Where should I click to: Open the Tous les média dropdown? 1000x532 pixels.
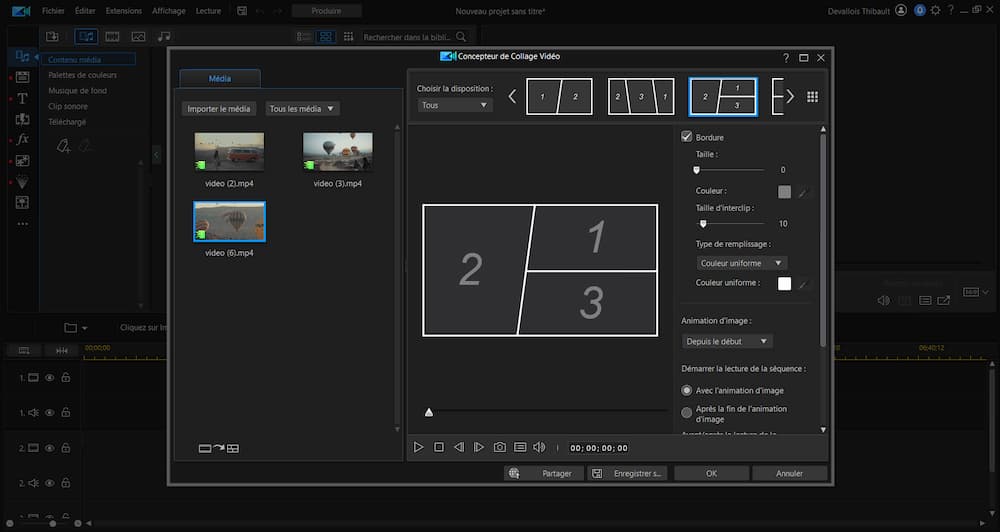tap(302, 109)
